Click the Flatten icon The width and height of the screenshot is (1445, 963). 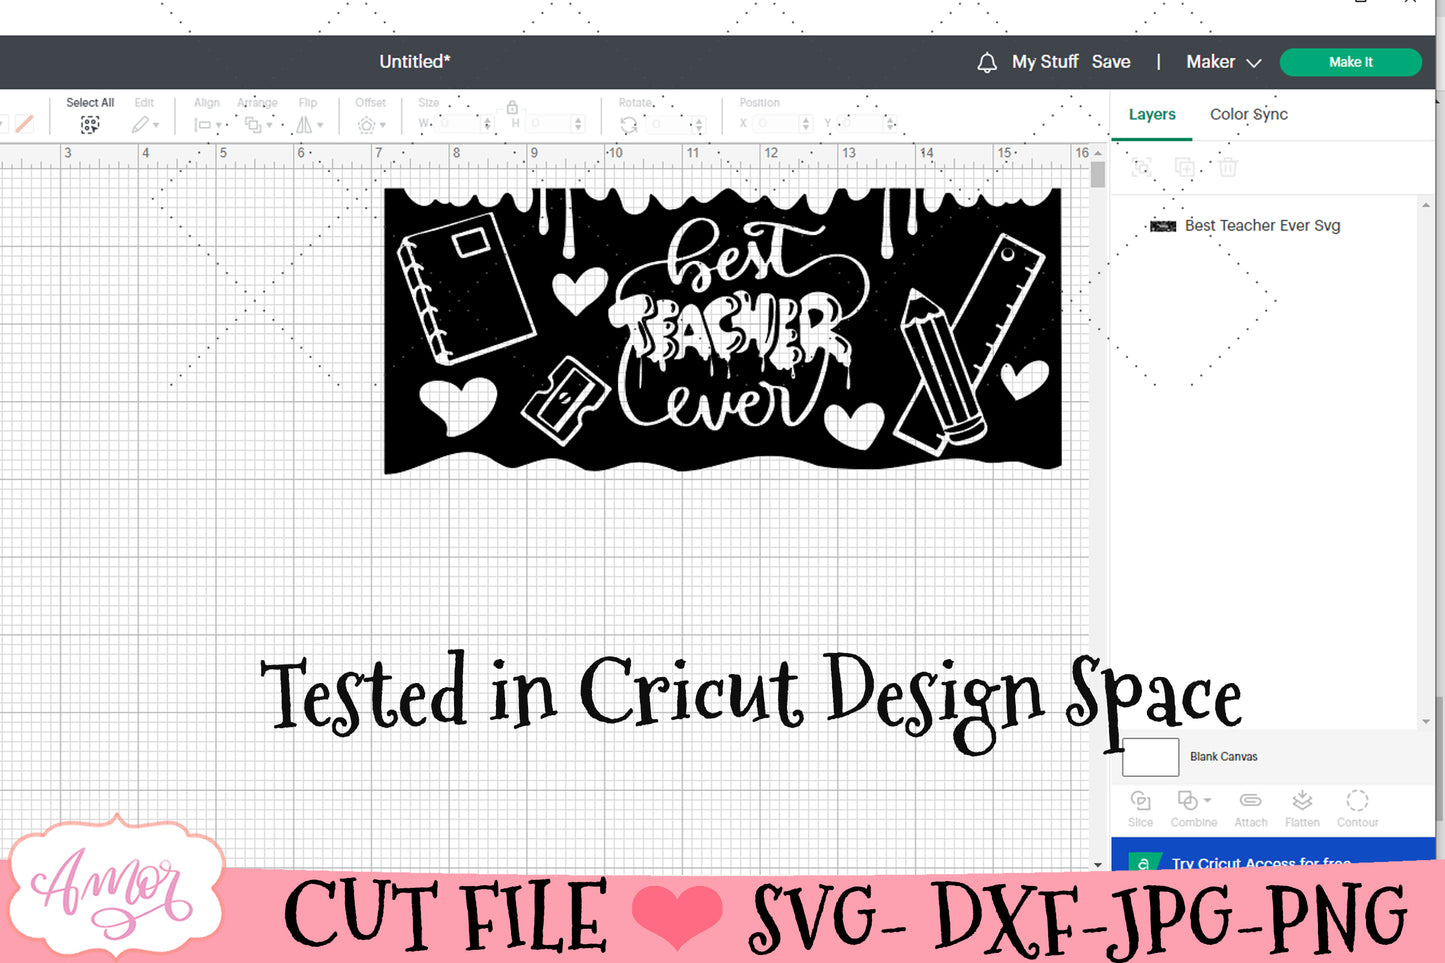[1301, 801]
